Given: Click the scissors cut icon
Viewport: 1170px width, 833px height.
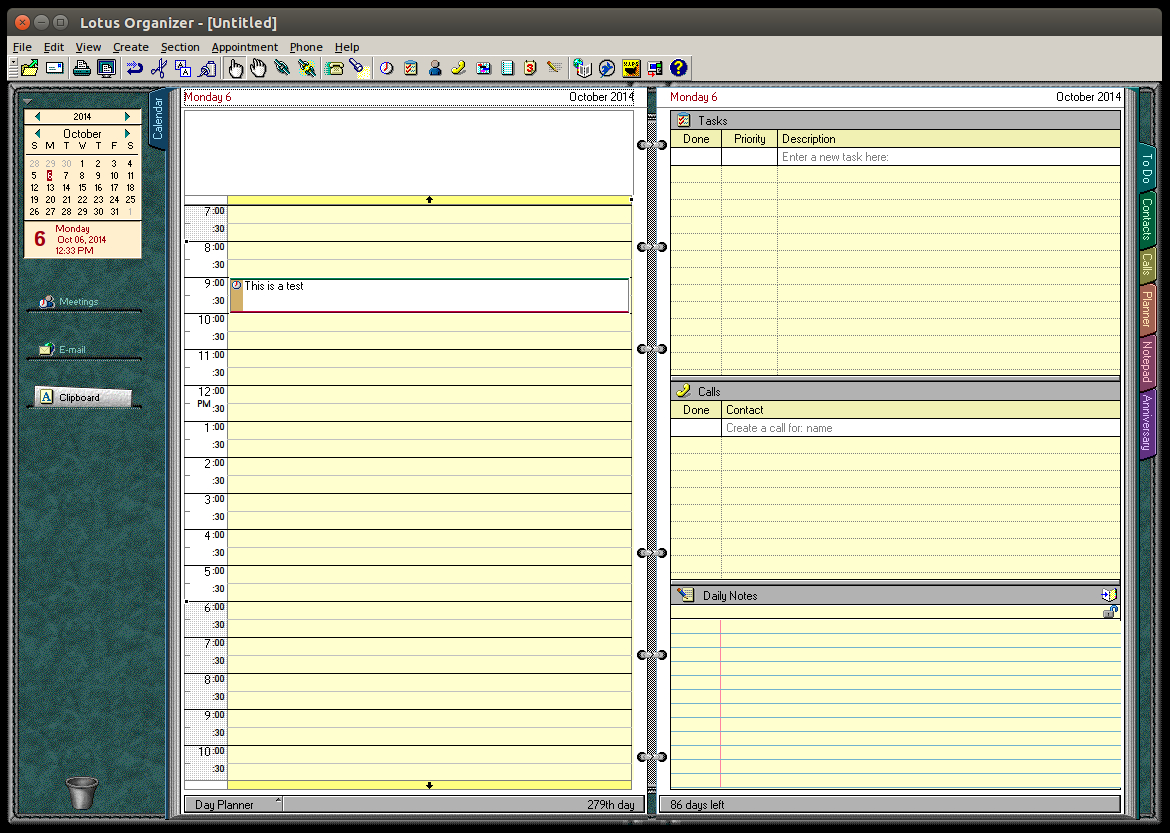Looking at the screenshot, I should click(x=158, y=68).
